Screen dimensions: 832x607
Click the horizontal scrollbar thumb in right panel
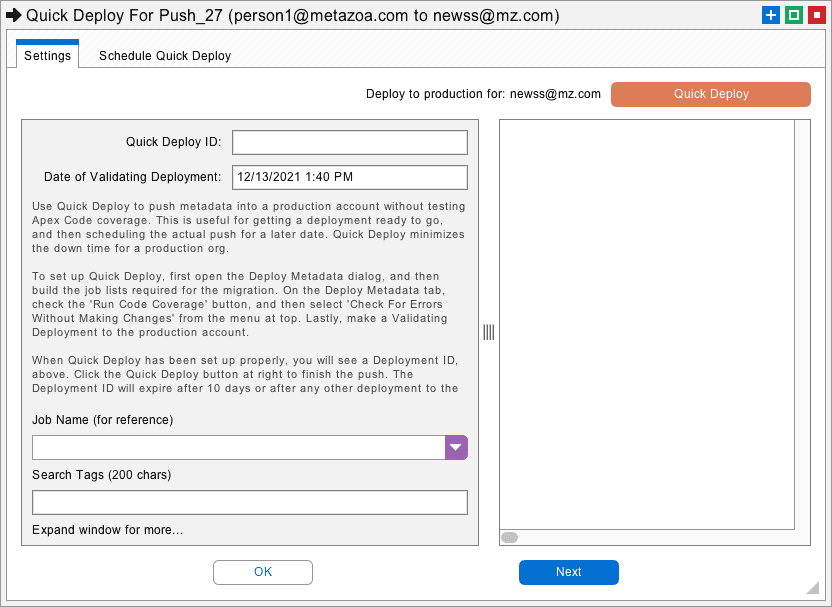509,537
